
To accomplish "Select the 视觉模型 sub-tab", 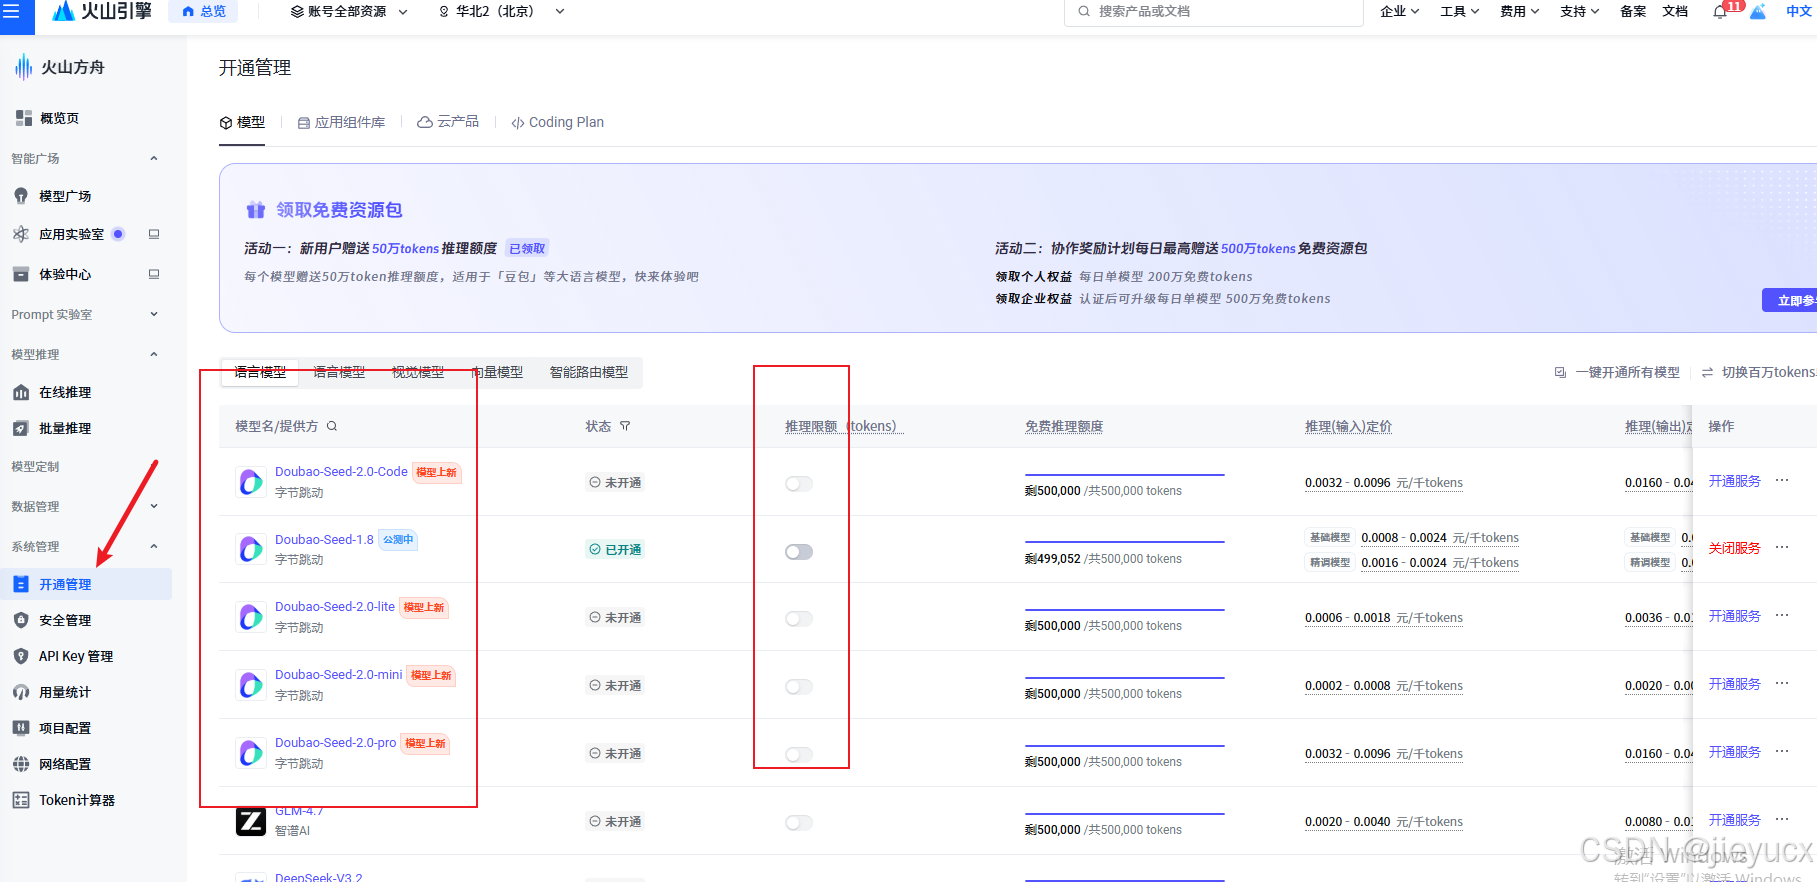I will 418,372.
